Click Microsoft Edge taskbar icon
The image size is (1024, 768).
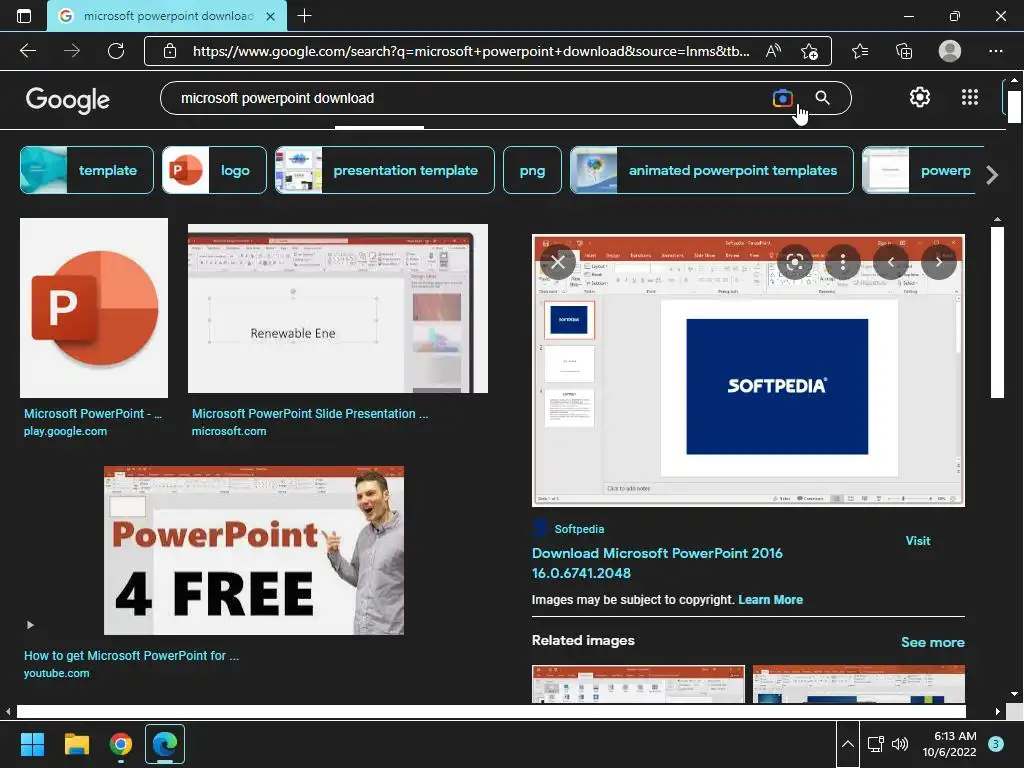pos(165,744)
